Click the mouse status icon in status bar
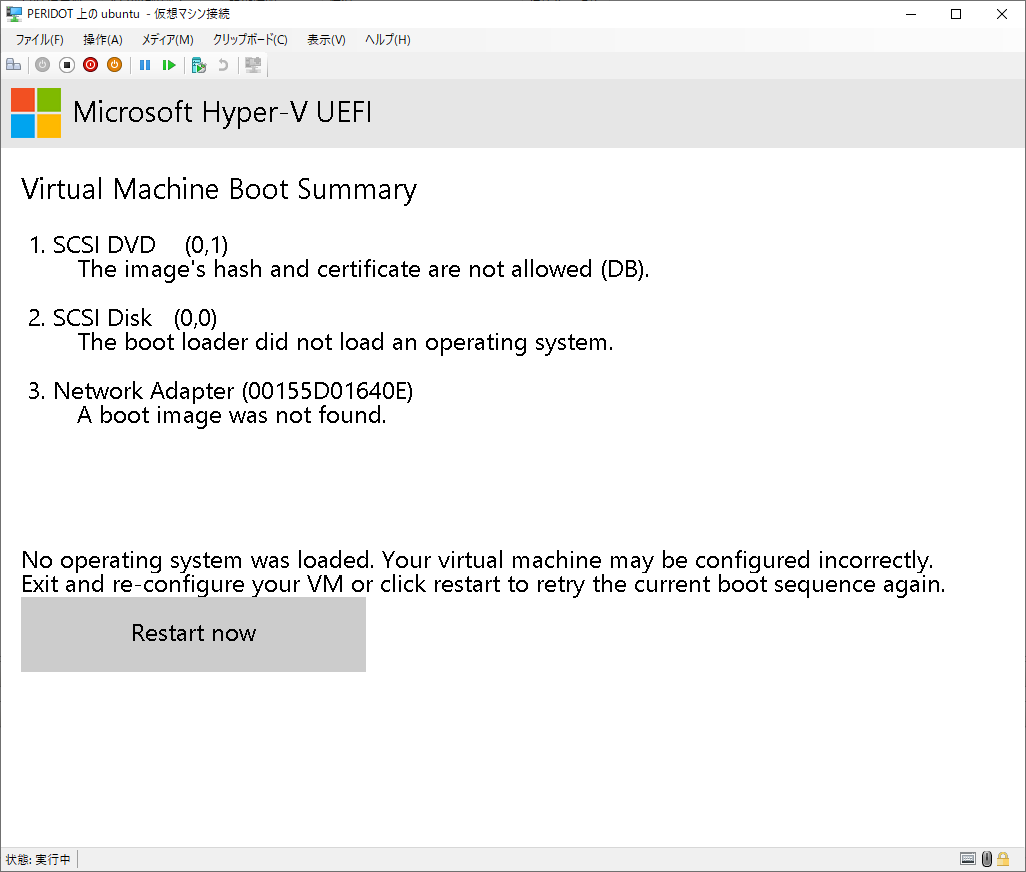 pyautogui.click(x=987, y=858)
